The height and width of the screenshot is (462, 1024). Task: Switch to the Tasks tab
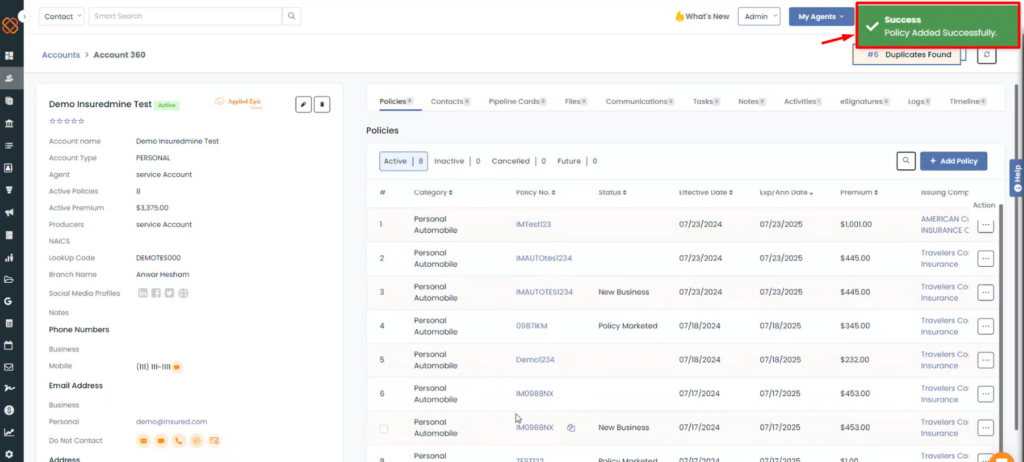706,102
